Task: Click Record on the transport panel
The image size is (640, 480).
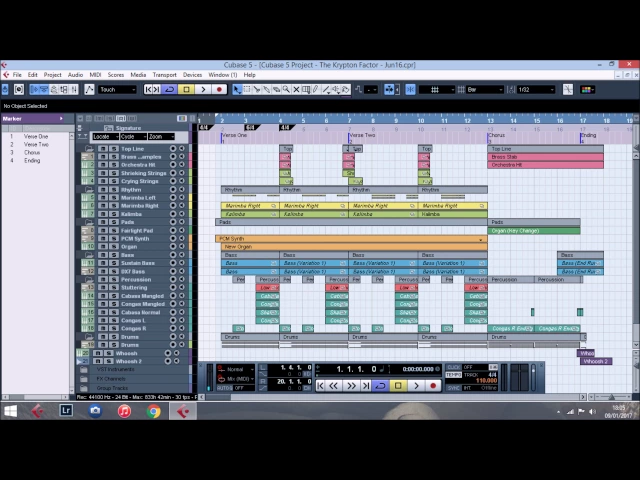Action: 433,385
